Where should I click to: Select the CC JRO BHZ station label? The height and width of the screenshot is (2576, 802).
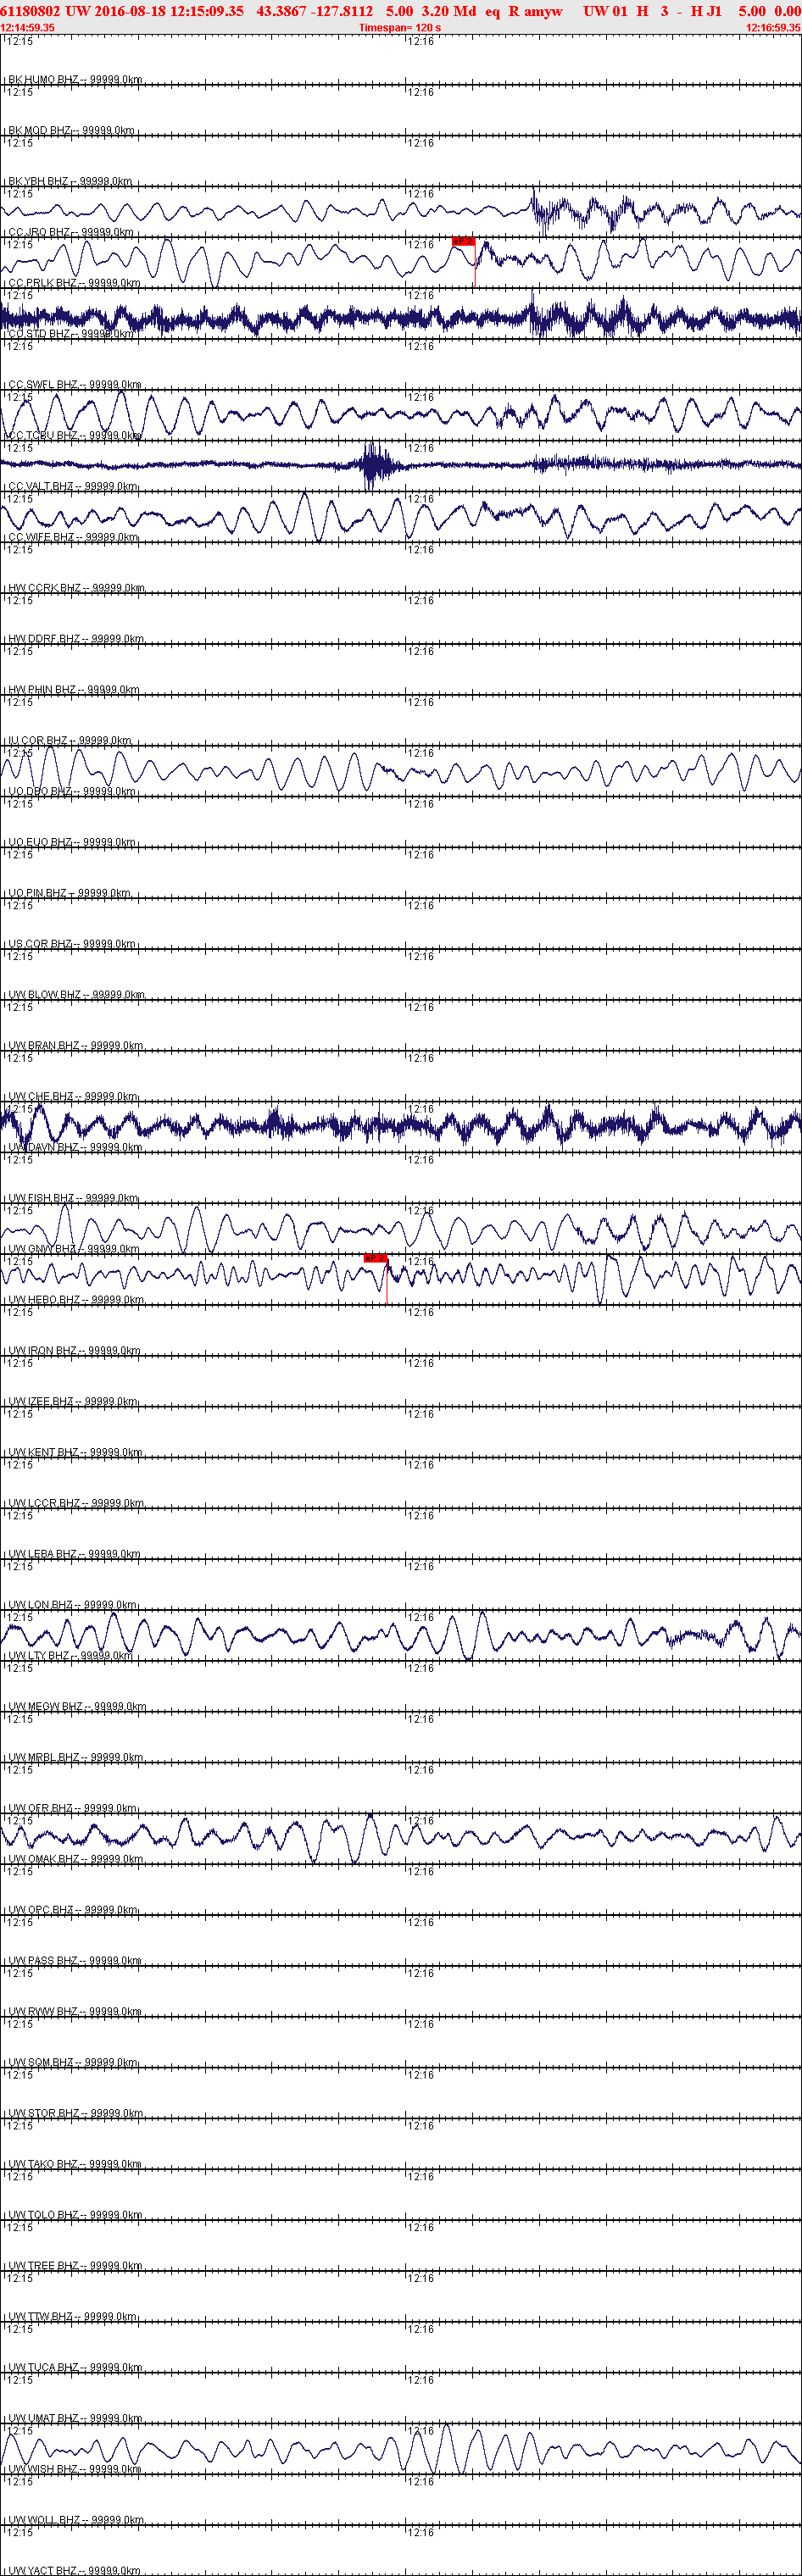(x=71, y=232)
